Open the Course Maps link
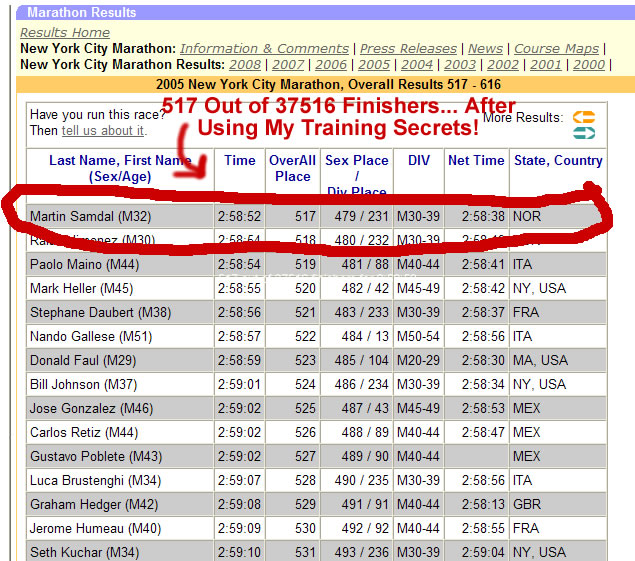Image resolution: width=635 pixels, height=561 pixels. 556,49
